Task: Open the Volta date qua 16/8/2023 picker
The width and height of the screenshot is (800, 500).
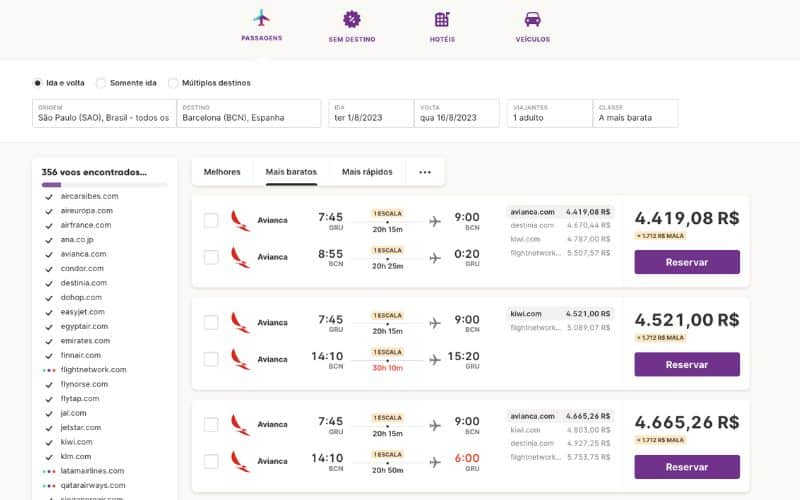Action: click(x=457, y=113)
